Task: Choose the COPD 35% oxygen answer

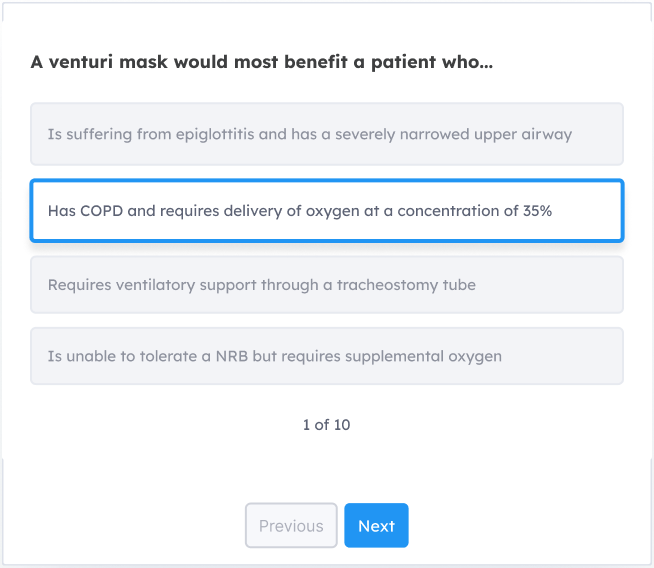Action: (x=326, y=211)
